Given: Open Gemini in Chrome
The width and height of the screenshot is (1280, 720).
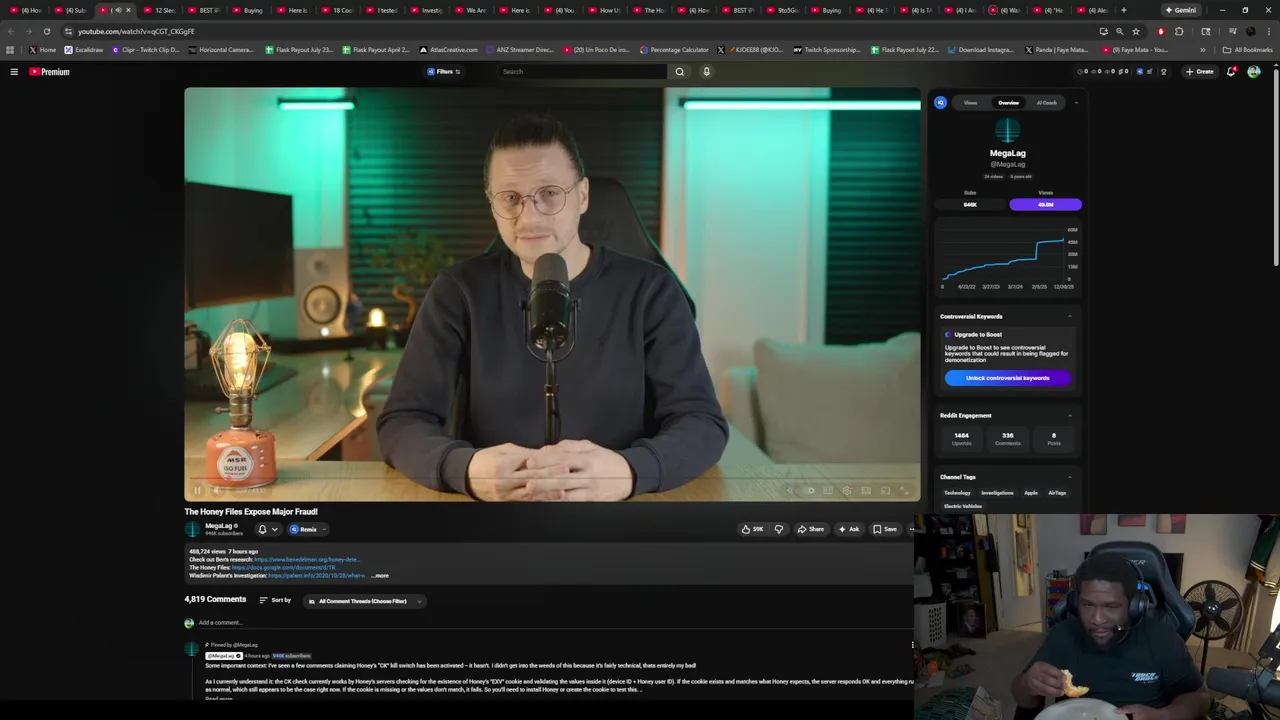Looking at the screenshot, I should pos(1181,10).
